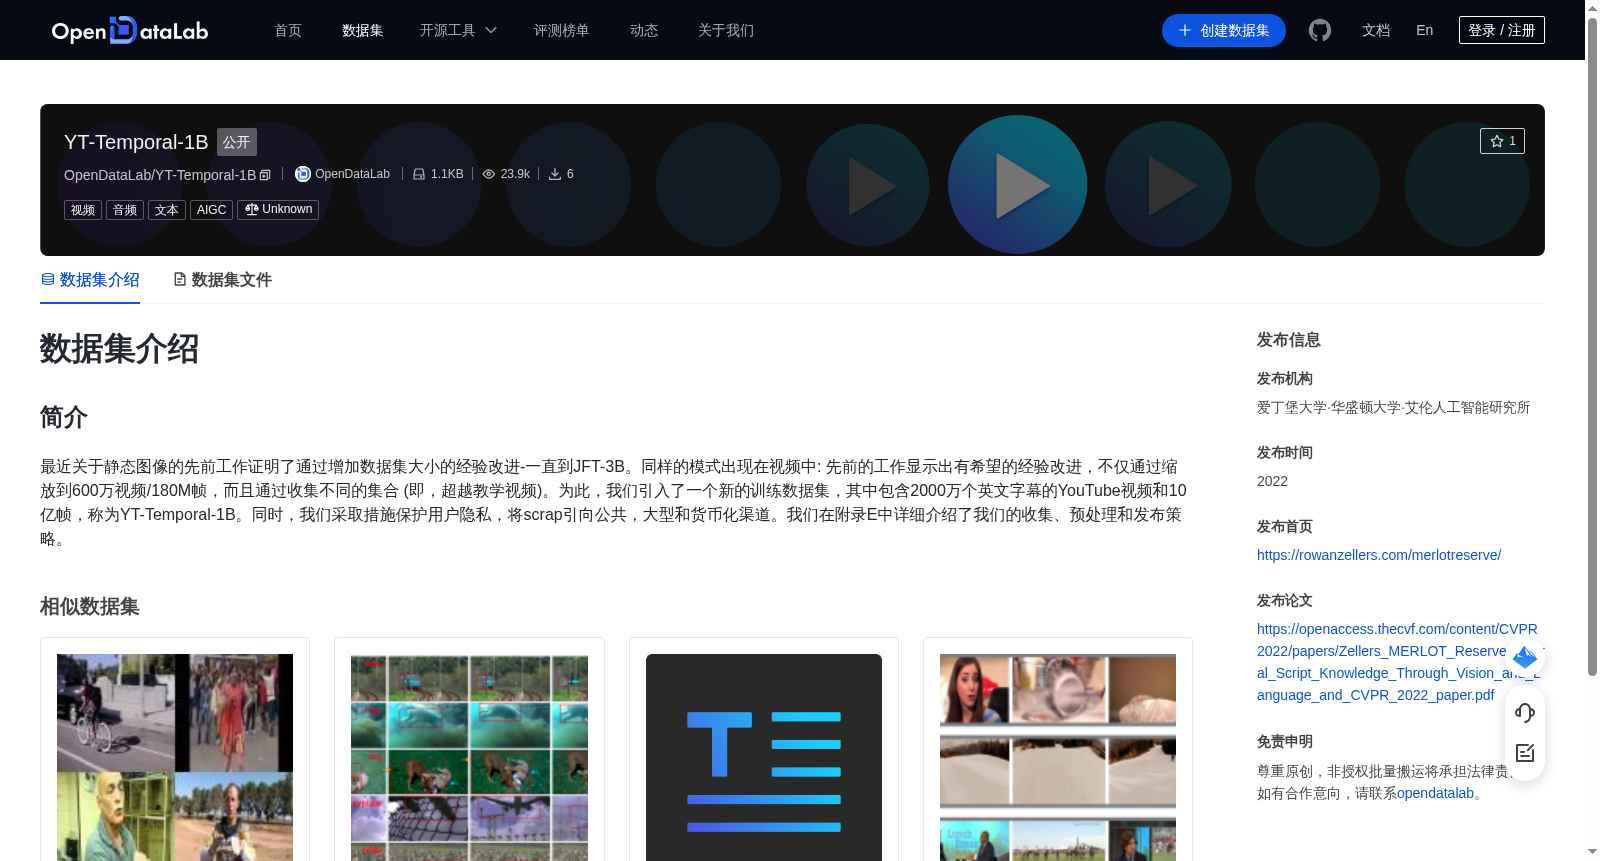Screen dimensions: 1600x861
Task: Open 关于我们 navigation item
Action: (726, 30)
